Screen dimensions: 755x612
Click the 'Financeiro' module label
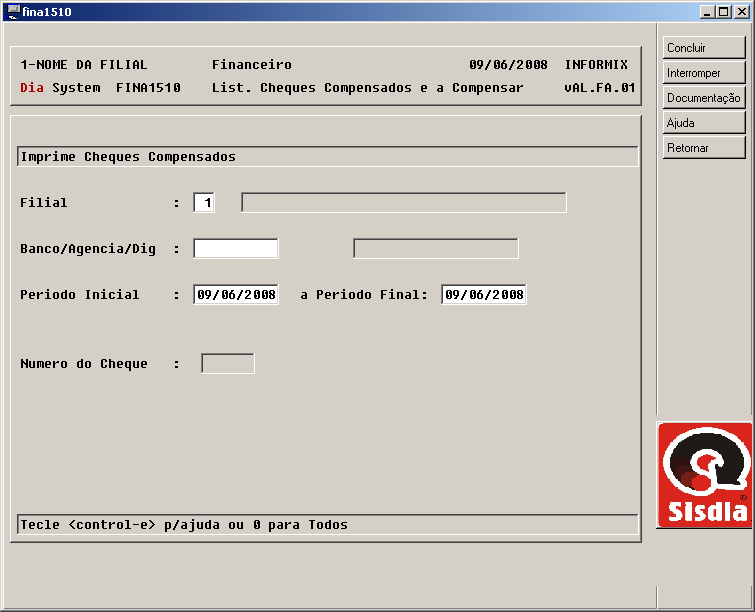pyautogui.click(x=252, y=65)
